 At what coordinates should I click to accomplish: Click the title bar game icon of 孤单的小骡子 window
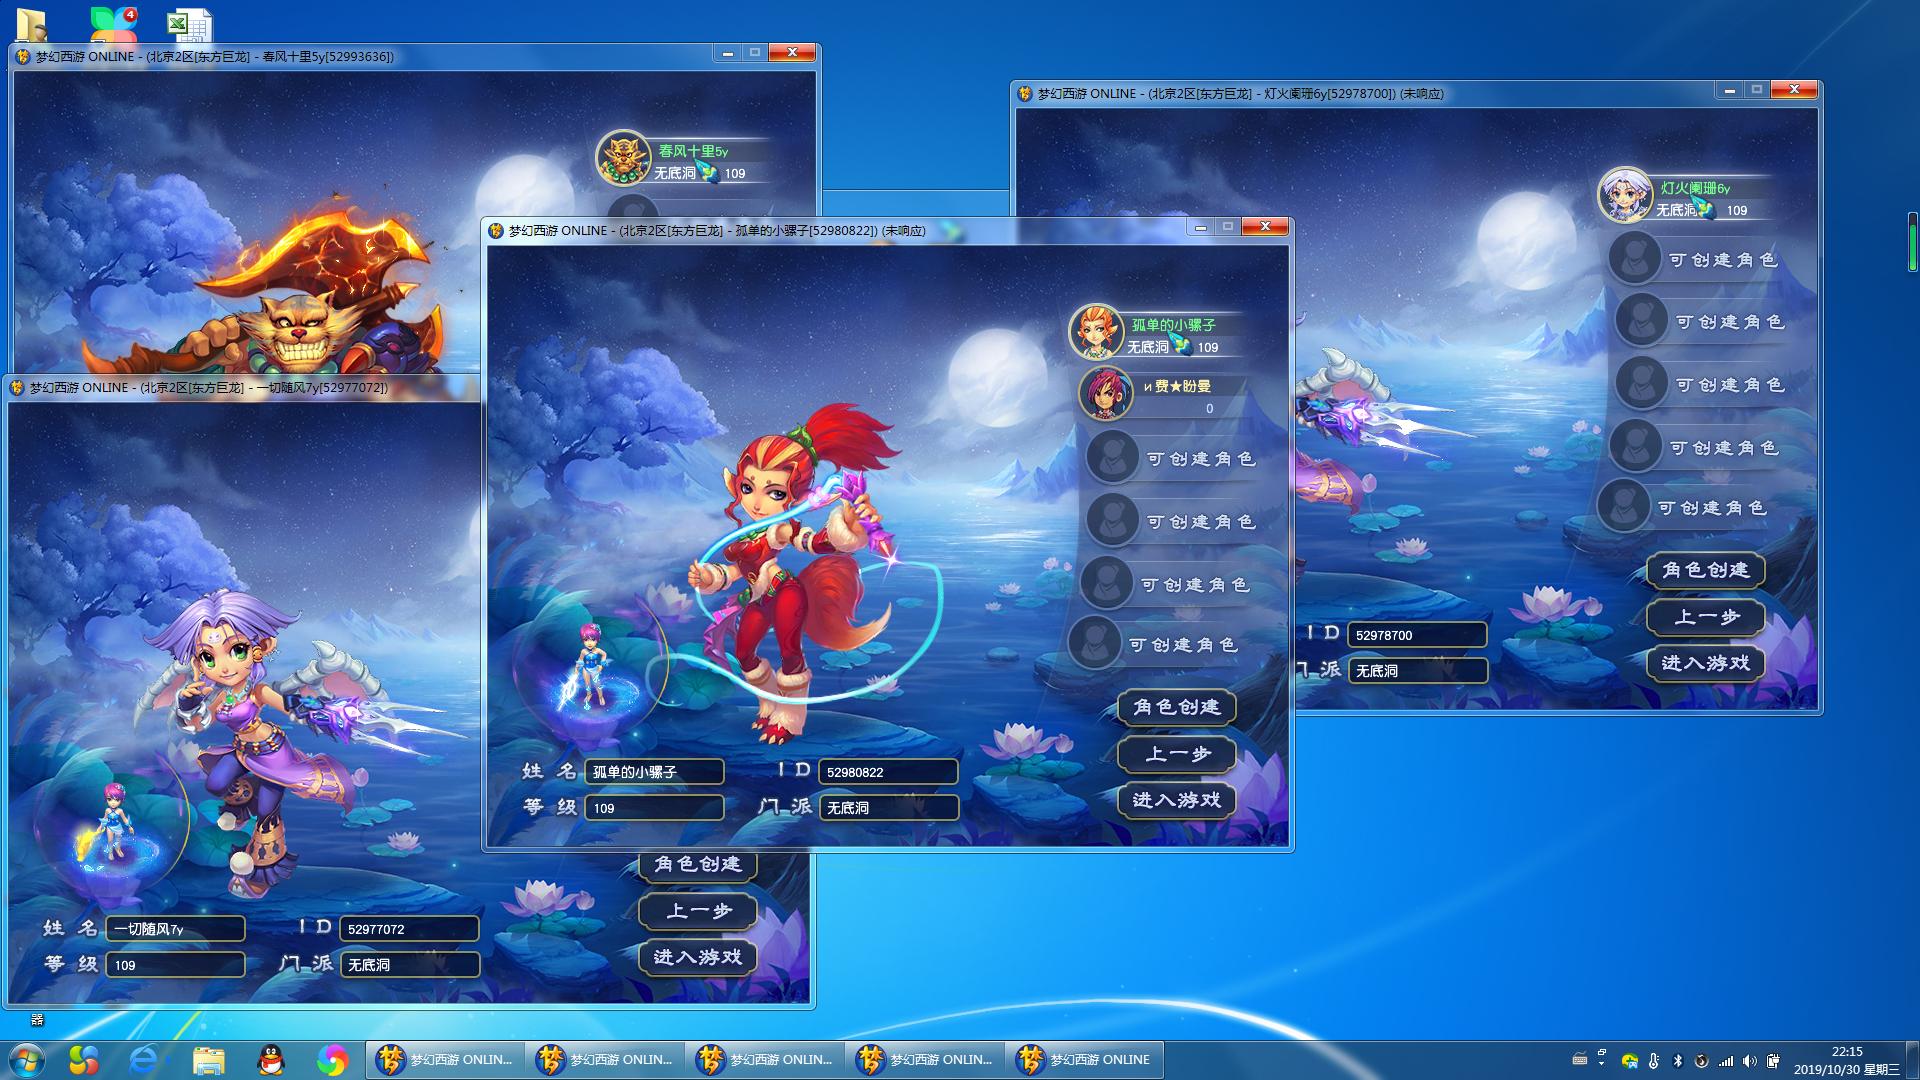coord(496,230)
